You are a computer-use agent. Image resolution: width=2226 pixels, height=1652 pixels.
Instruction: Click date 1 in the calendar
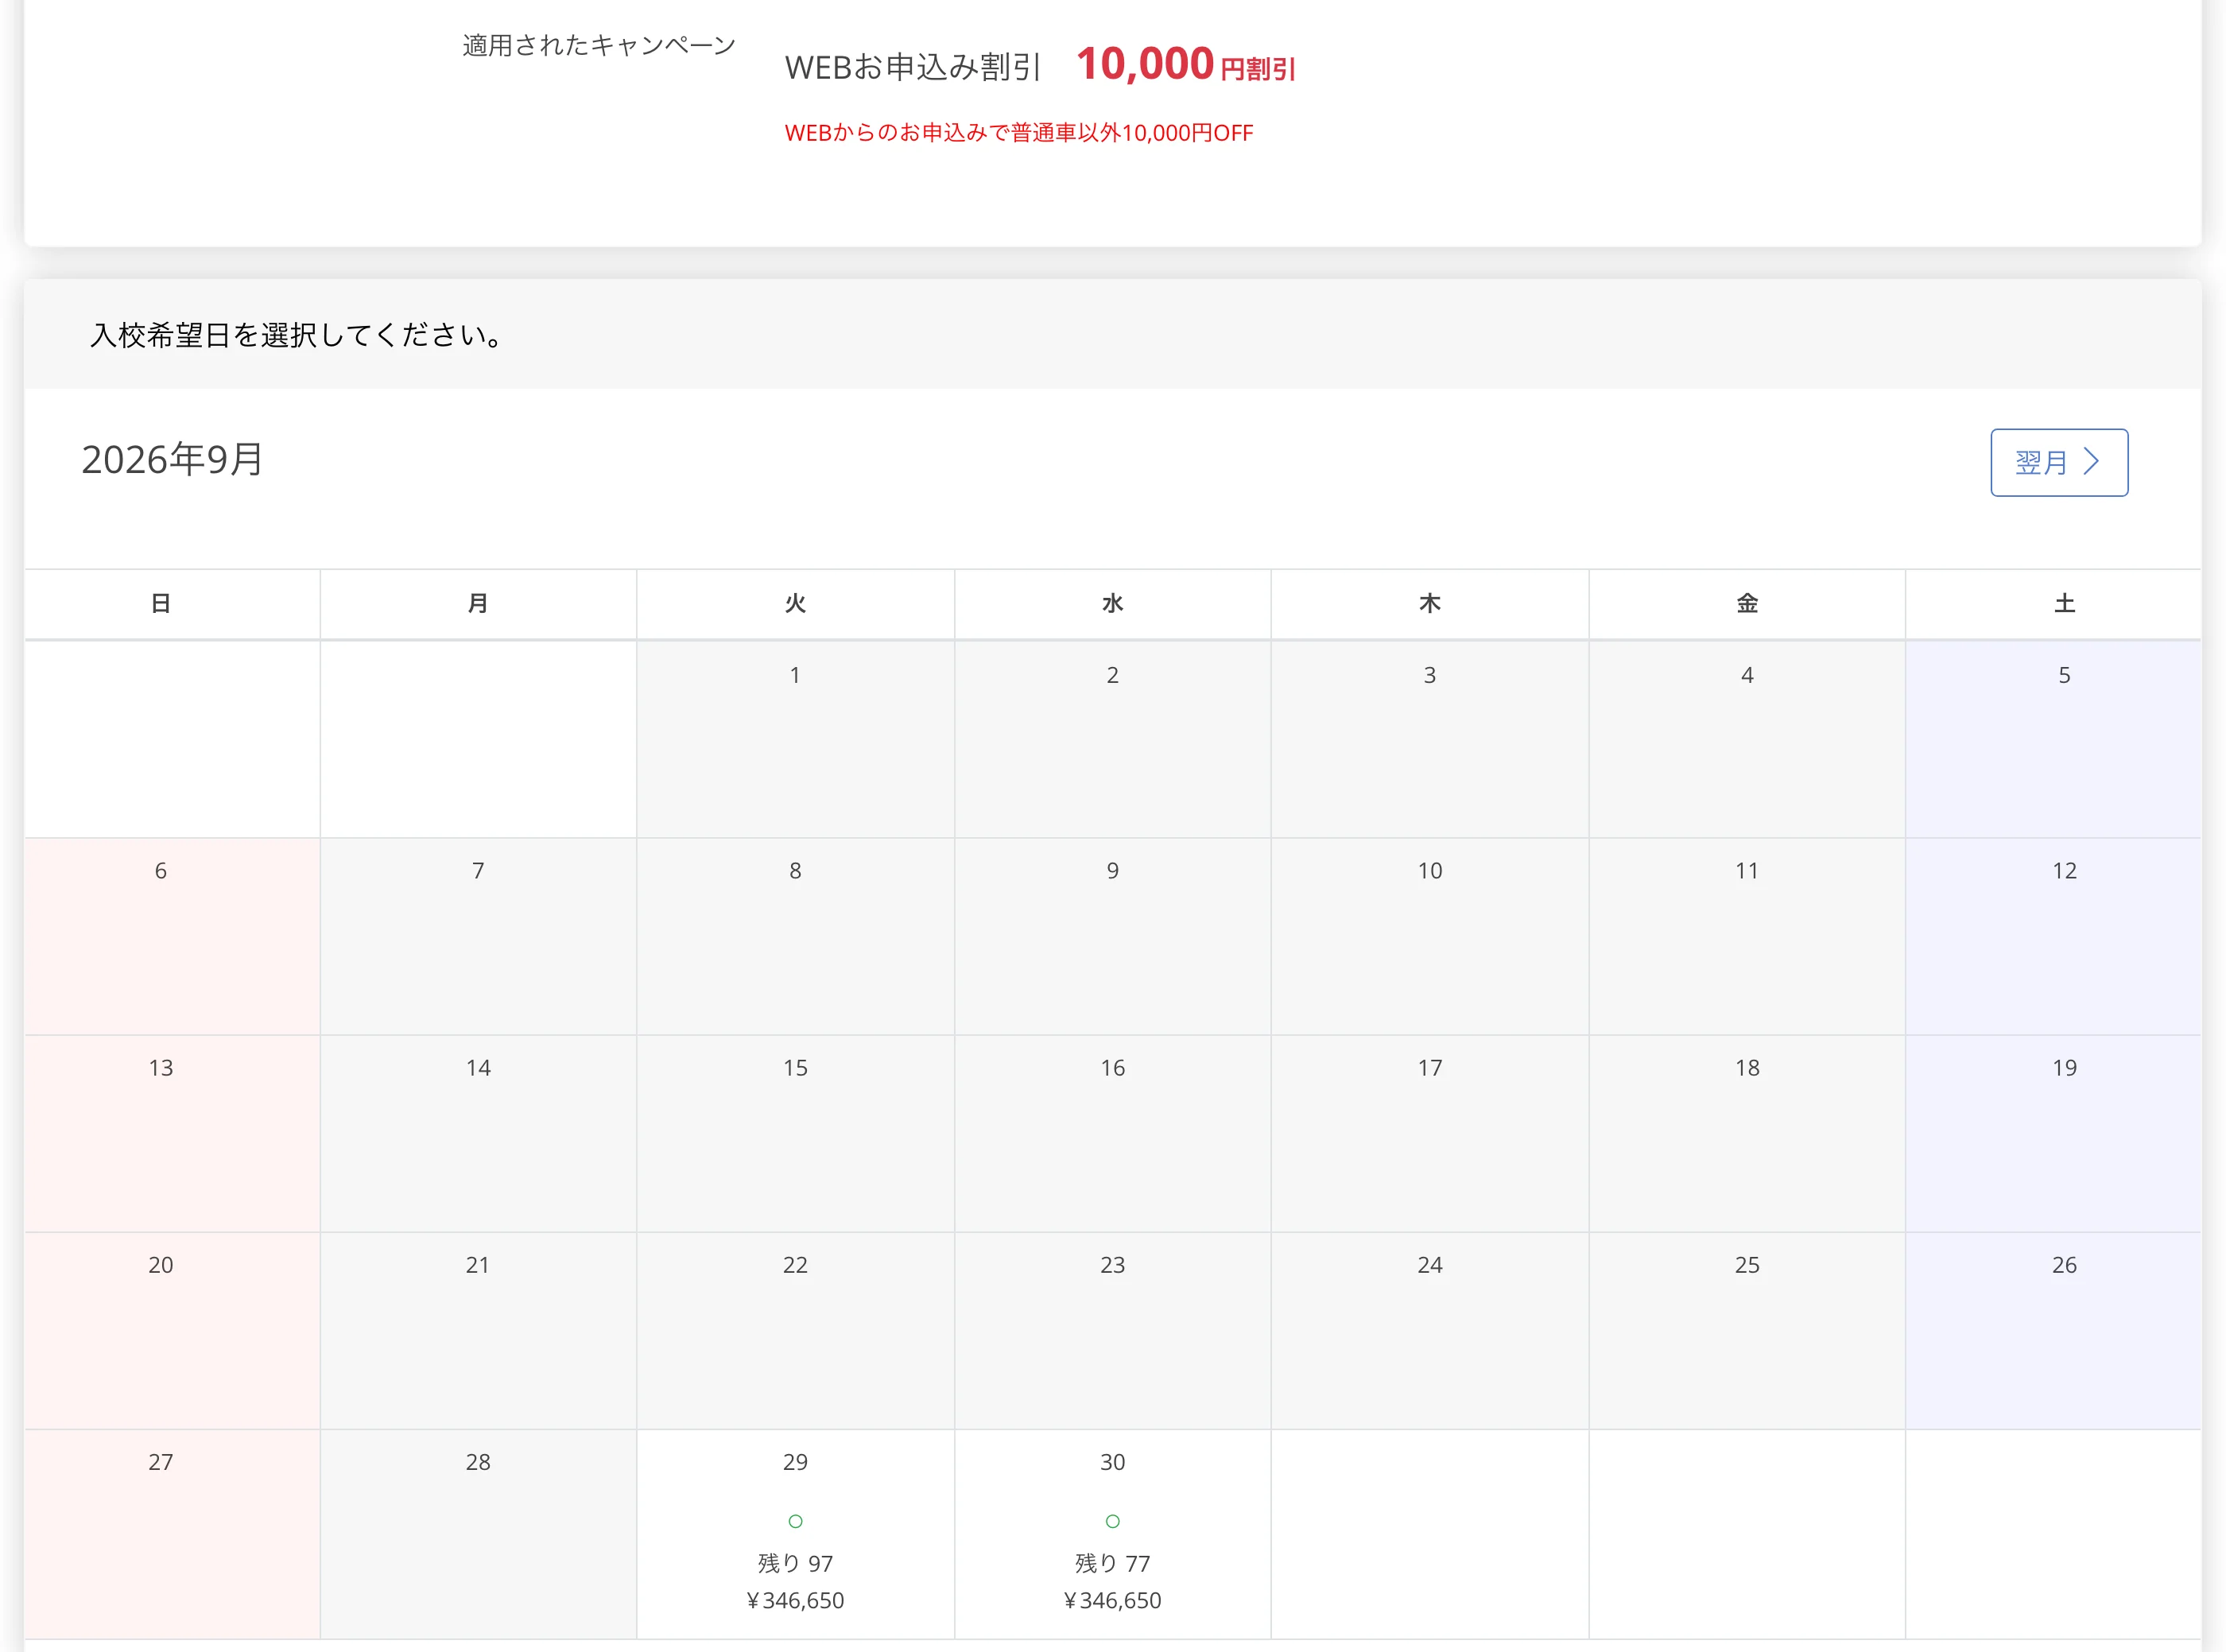[x=795, y=739]
